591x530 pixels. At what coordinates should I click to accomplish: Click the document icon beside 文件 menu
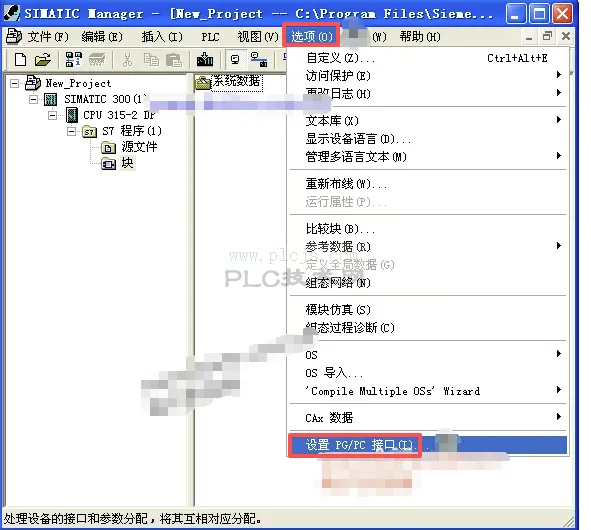(14, 36)
